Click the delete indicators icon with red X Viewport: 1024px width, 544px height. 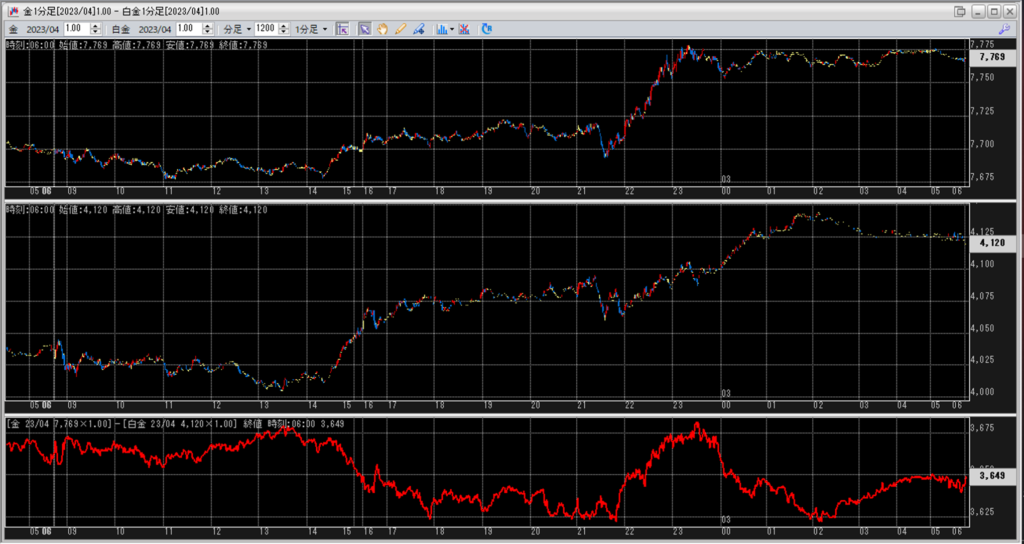[x=465, y=29]
